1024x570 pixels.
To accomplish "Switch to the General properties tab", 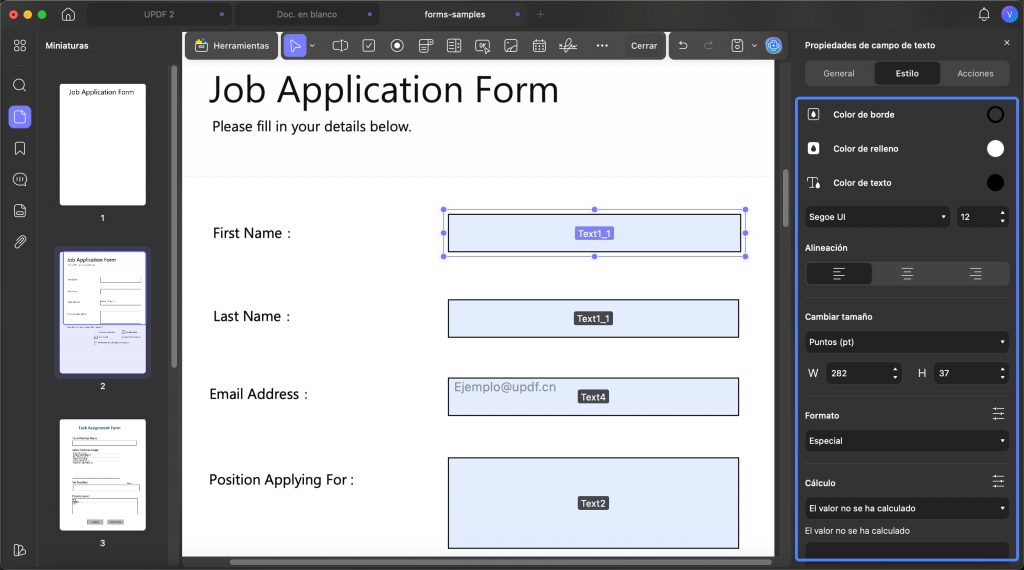I will (x=839, y=74).
